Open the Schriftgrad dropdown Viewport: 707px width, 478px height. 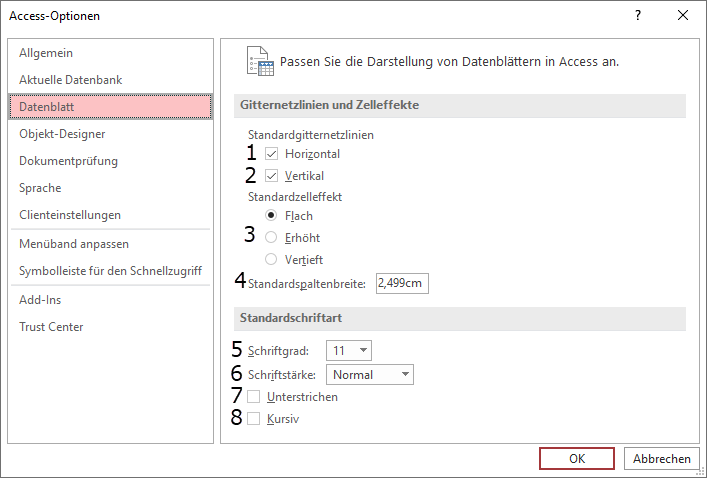[x=349, y=350]
